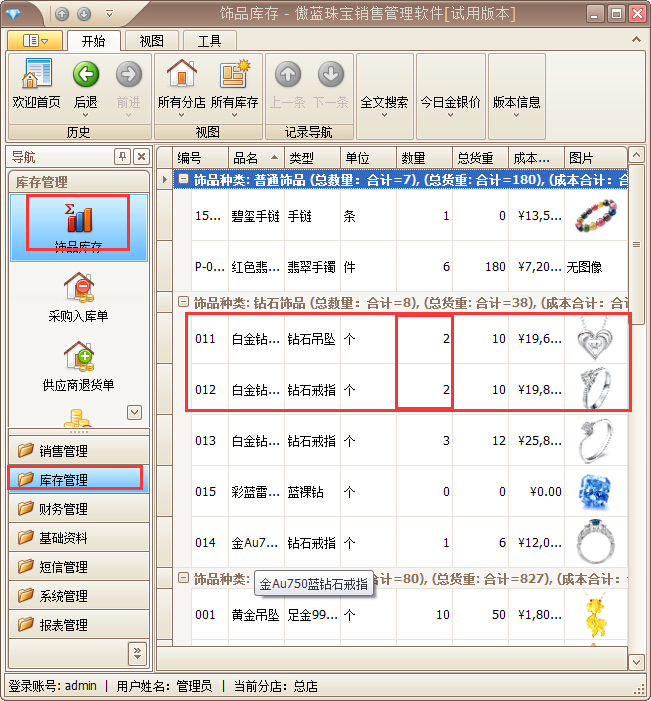Pin the 导航 navigation panel

pyautogui.click(x=122, y=156)
